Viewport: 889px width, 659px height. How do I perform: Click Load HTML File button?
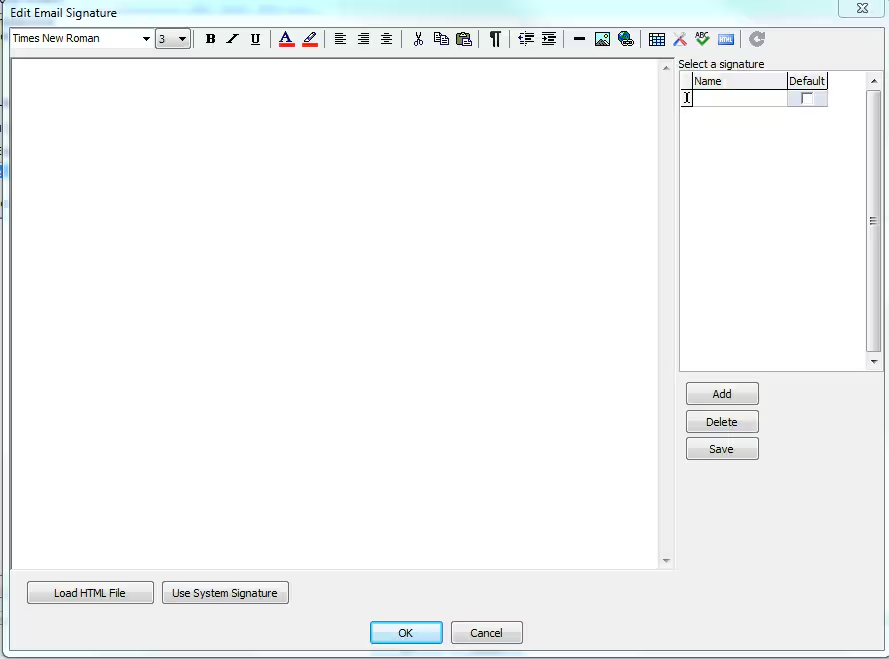tap(90, 593)
